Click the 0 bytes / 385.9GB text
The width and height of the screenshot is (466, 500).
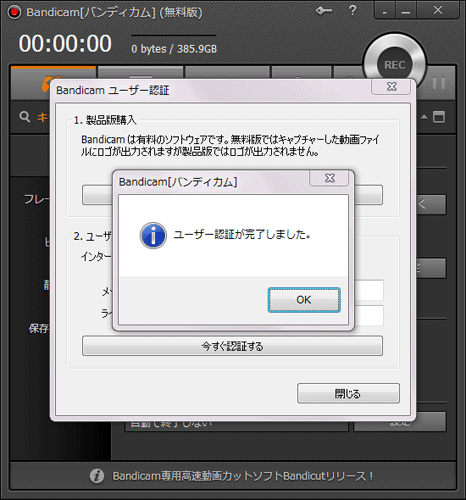(x=174, y=49)
